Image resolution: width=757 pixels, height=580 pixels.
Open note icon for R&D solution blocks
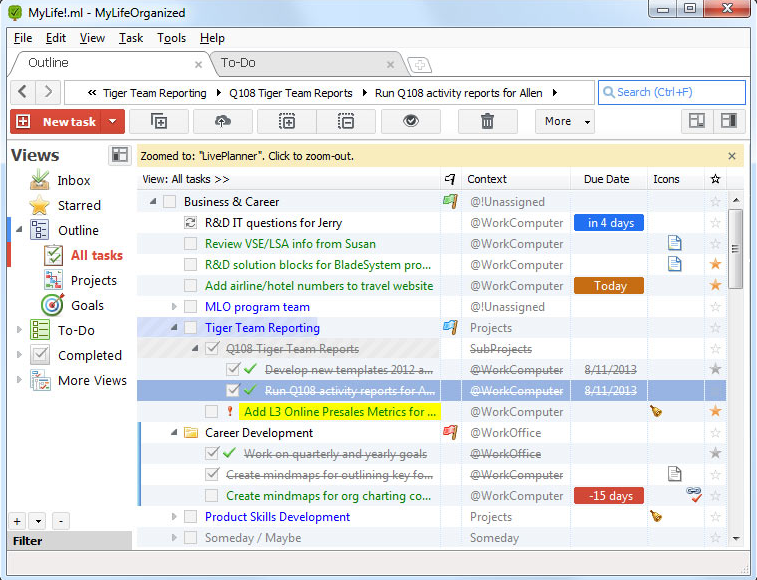pos(674,264)
